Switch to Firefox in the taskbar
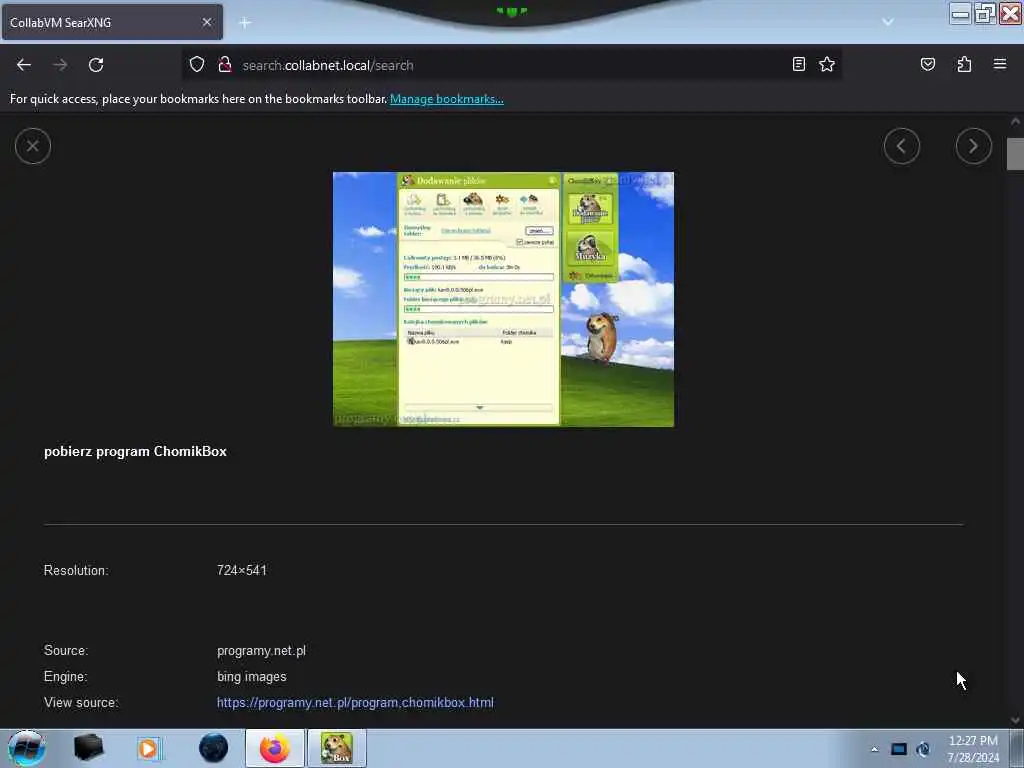 275,748
